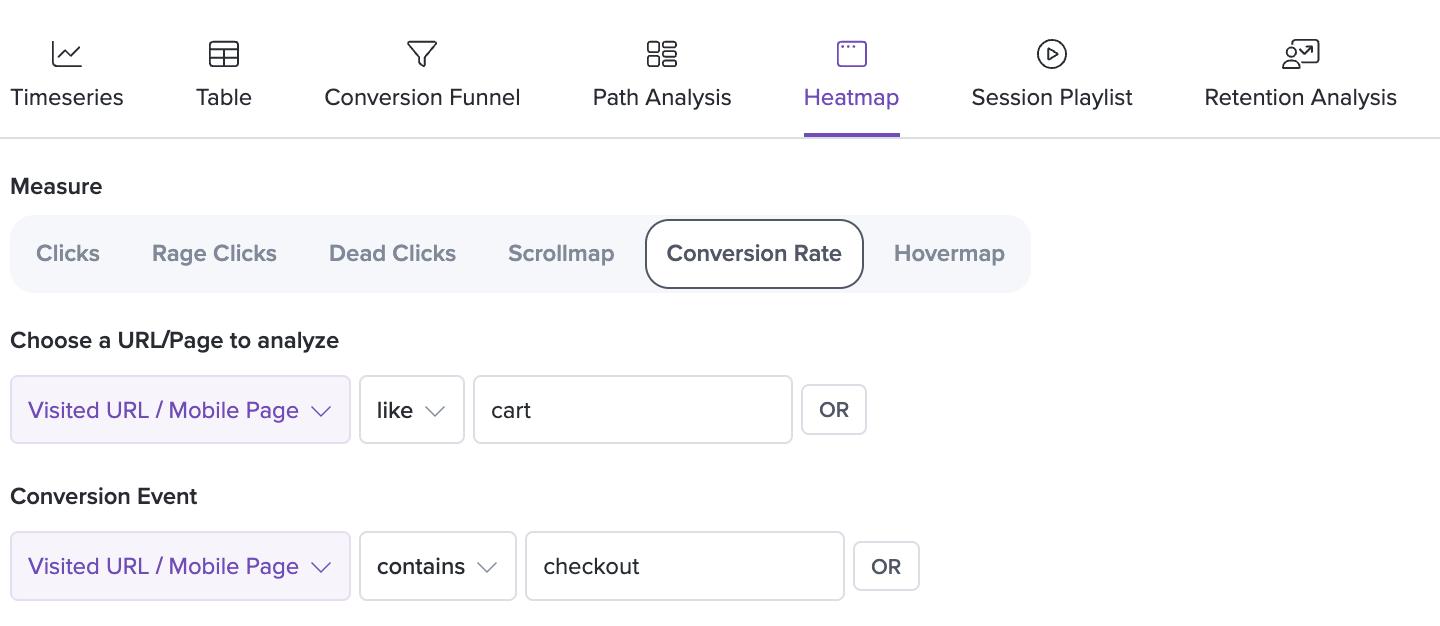This screenshot has height=626, width=1440.
Task: Click the Timeseries line chart icon
Action: (67, 54)
